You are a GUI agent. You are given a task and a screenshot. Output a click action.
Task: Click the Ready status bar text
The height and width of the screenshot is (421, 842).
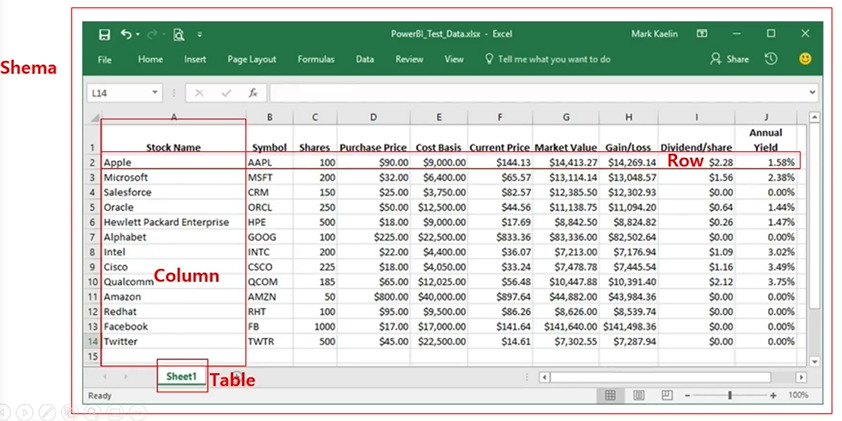pos(100,396)
